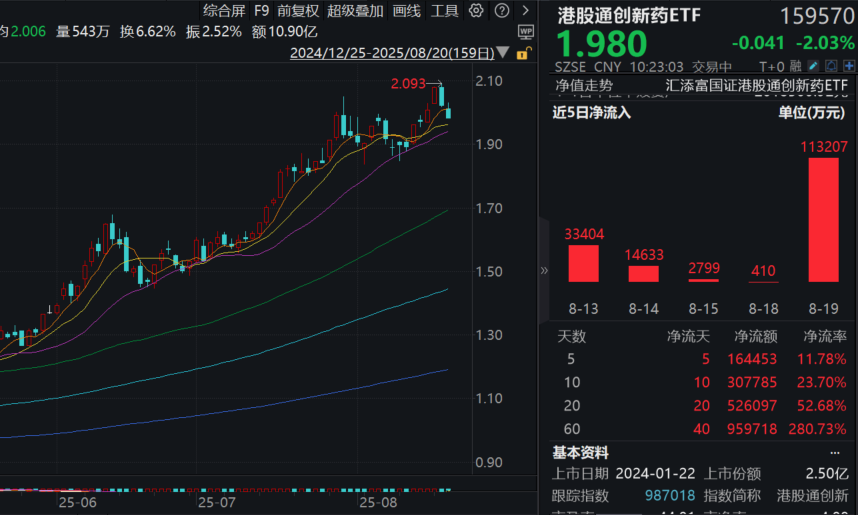Collapse side panel with double-chevron handle

(x=545, y=270)
